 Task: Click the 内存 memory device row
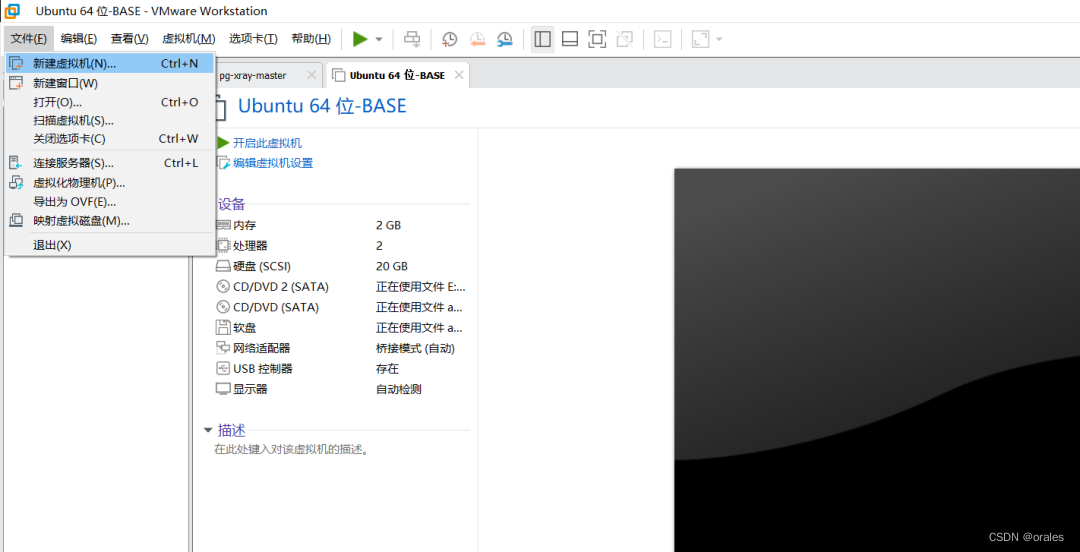pos(342,225)
